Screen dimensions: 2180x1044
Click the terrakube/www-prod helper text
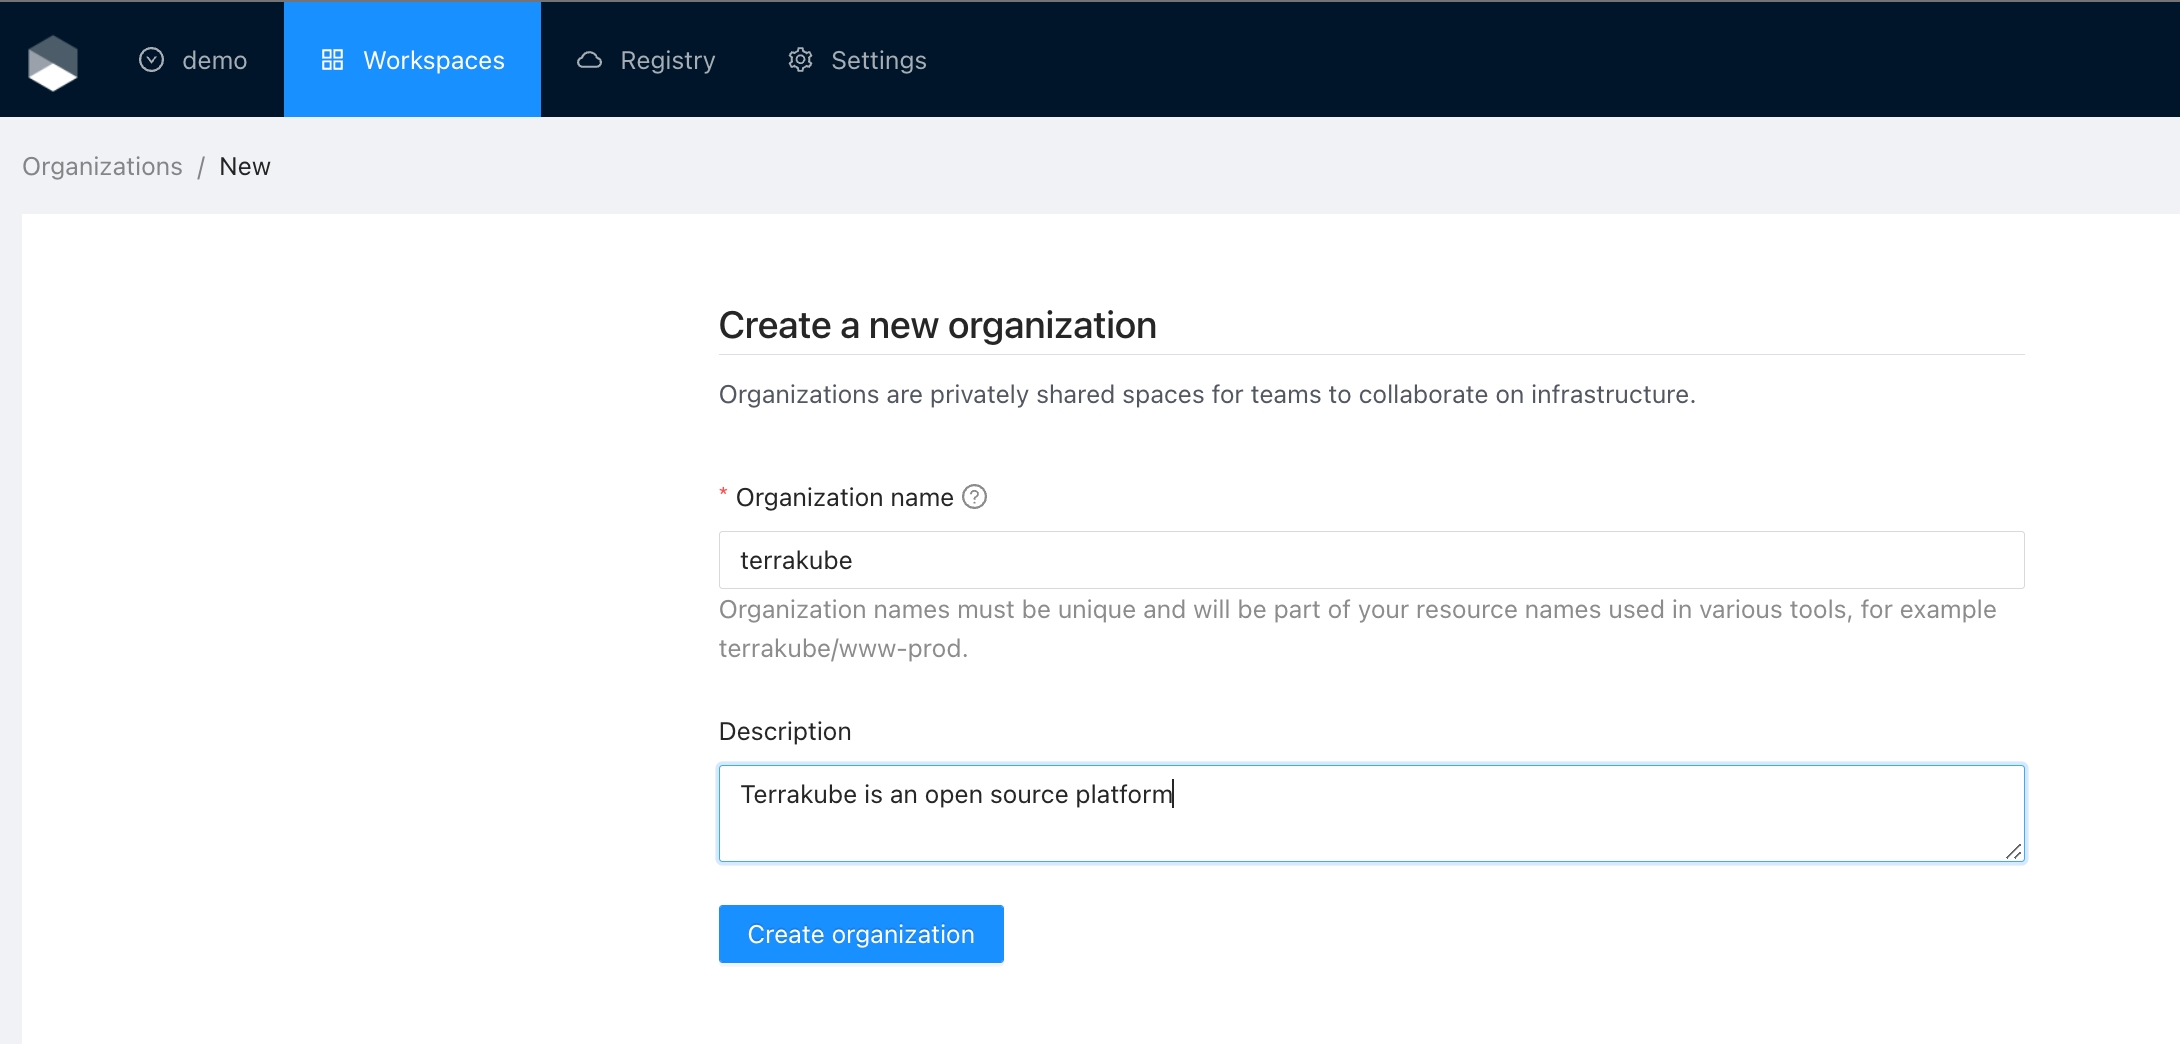pos(843,648)
